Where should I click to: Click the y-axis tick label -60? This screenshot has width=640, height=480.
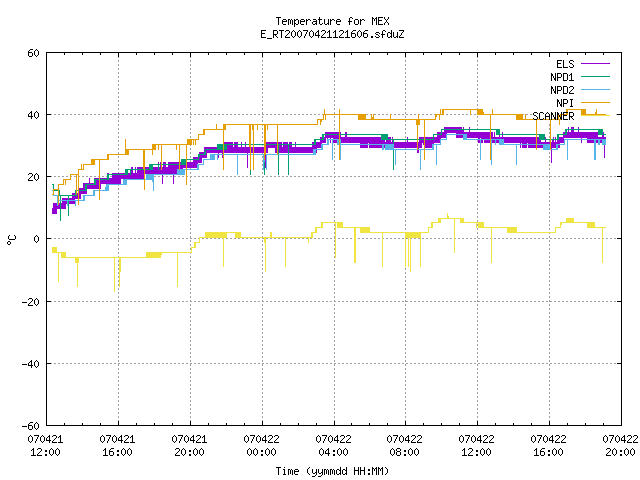[31, 426]
